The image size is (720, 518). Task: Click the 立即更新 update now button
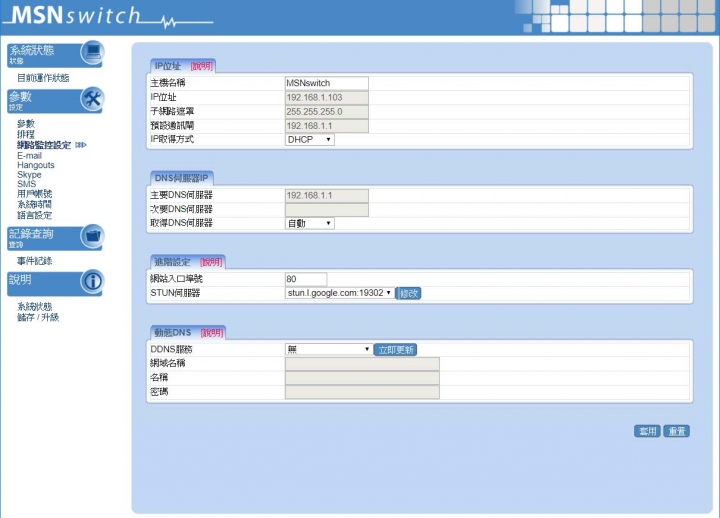395,350
